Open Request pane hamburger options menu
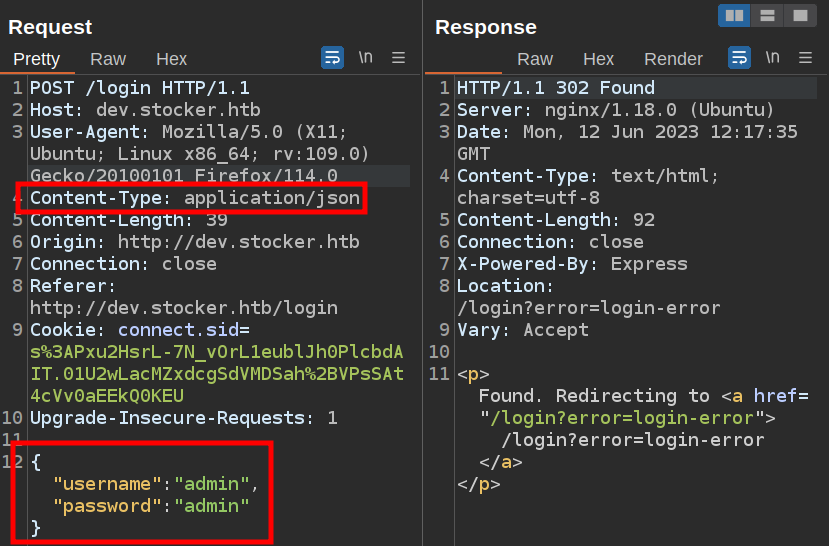 [398, 58]
